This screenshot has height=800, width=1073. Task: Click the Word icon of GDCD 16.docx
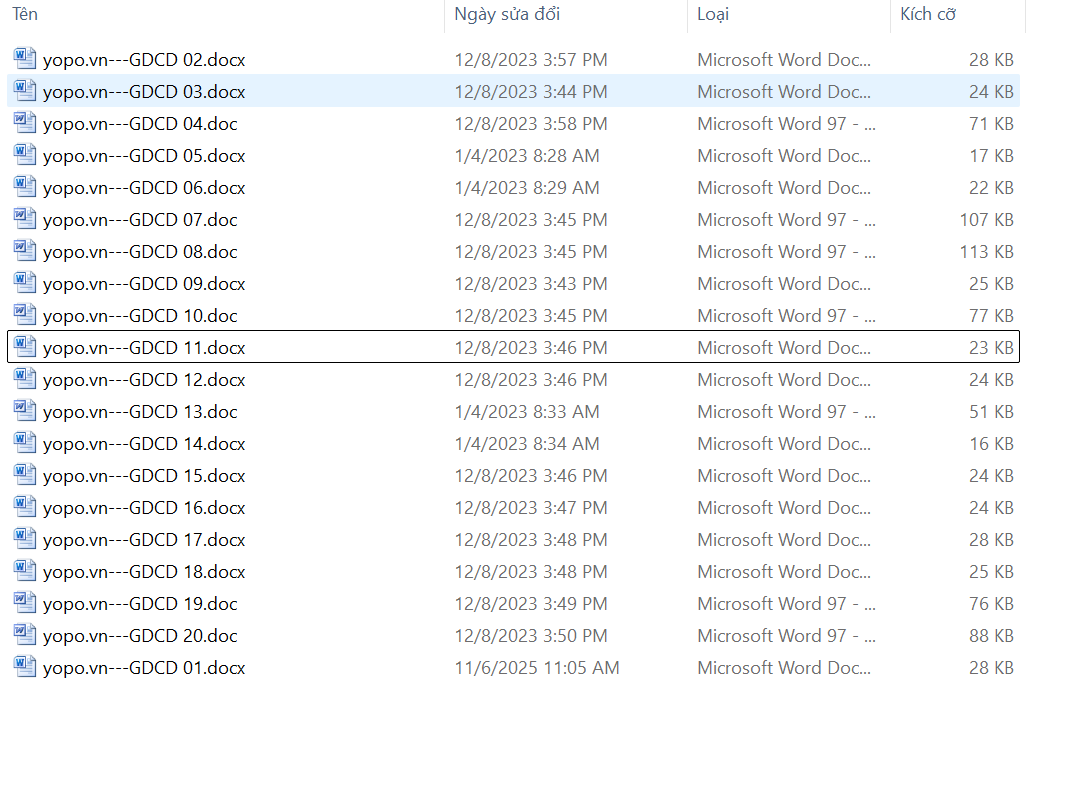pos(25,507)
